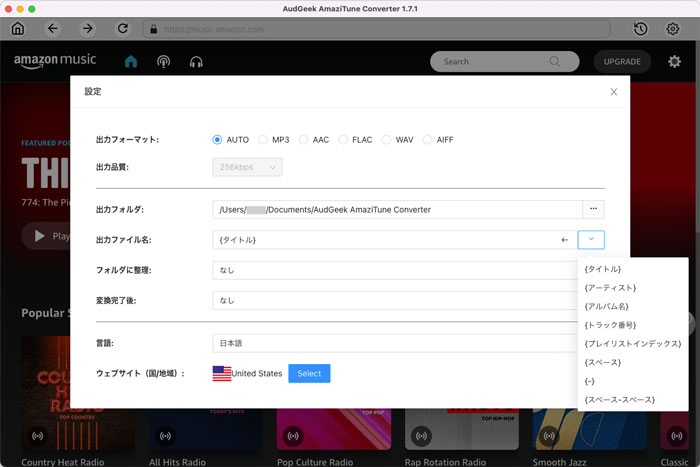Go forward with the right arrow button

point(88,29)
